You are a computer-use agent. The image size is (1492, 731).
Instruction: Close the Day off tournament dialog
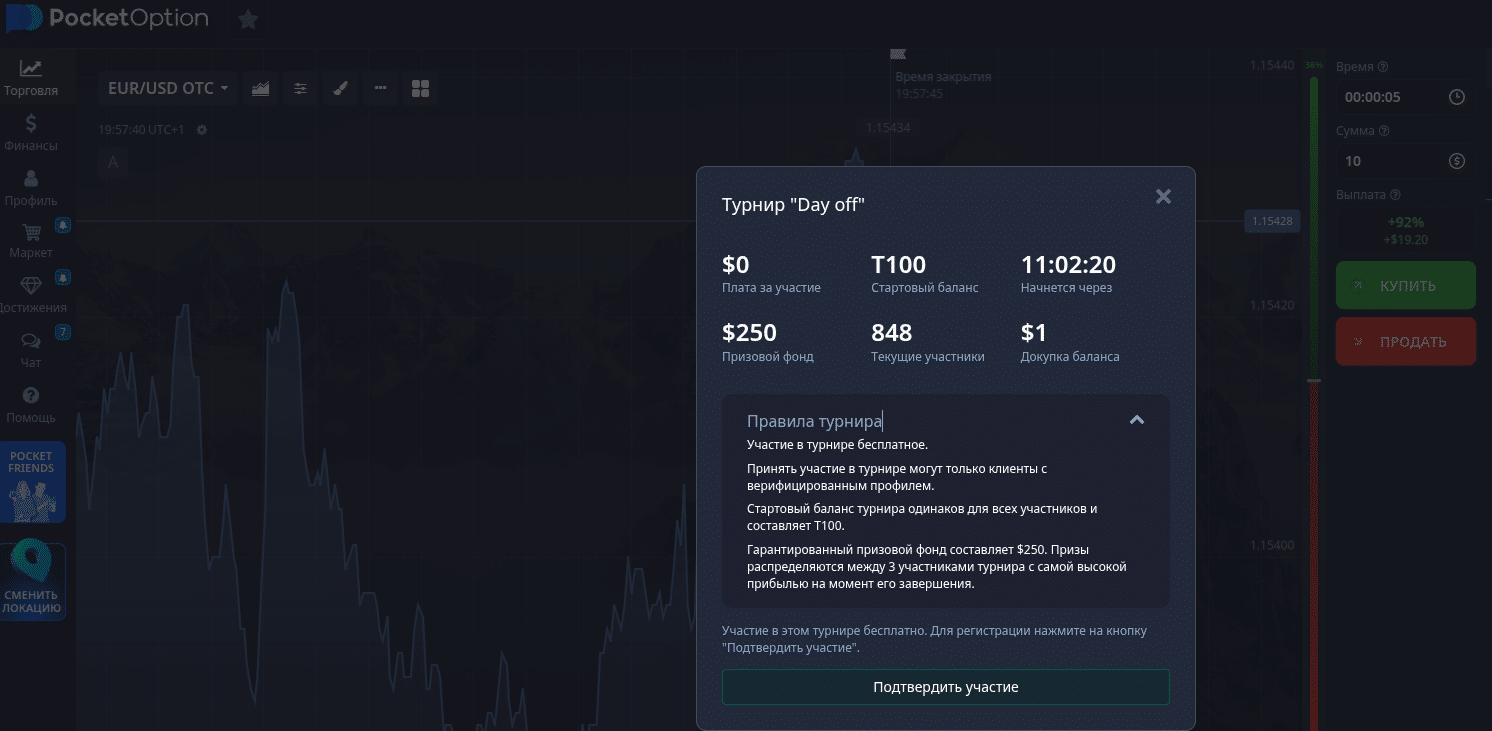coord(1163,197)
